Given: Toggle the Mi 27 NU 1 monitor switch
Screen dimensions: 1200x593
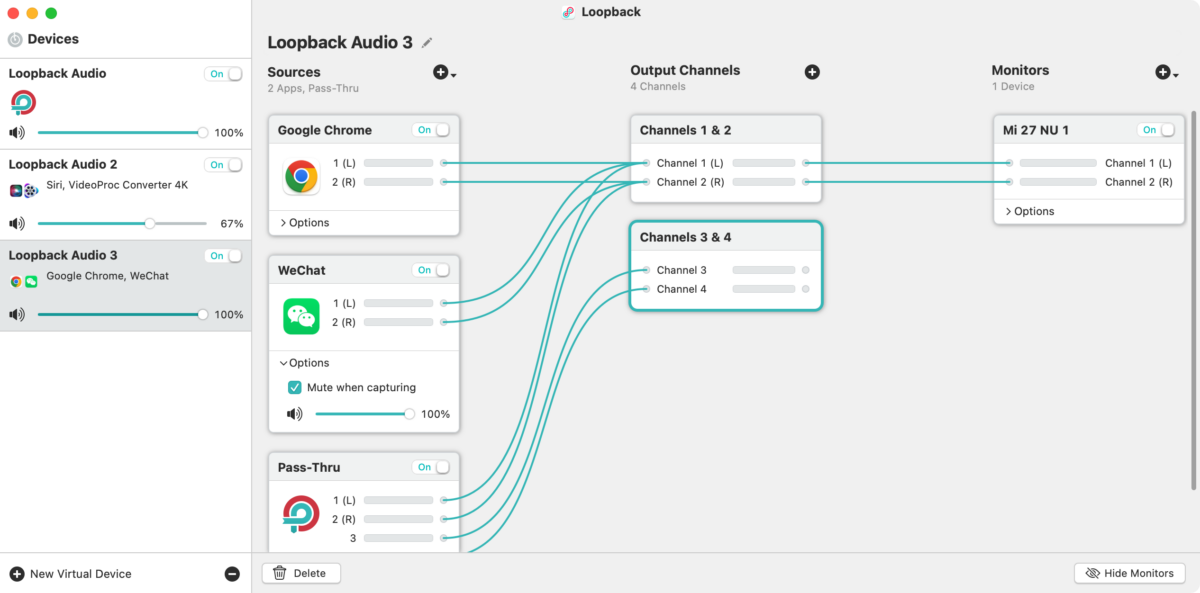Looking at the screenshot, I should tap(1156, 130).
